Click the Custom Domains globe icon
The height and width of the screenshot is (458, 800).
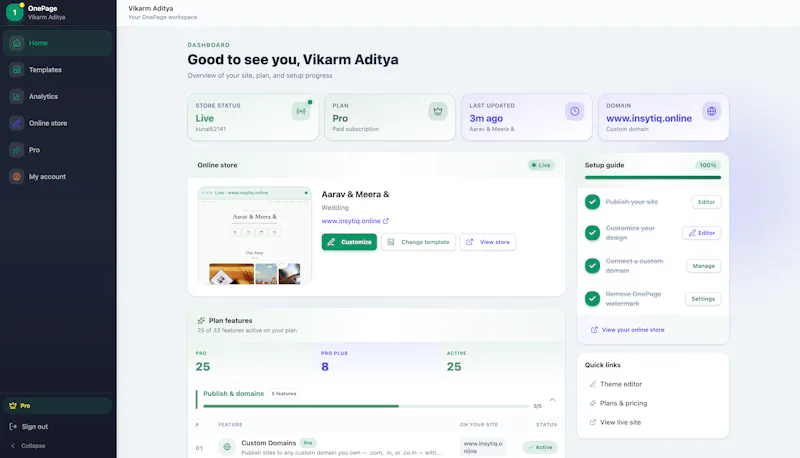tap(227, 447)
